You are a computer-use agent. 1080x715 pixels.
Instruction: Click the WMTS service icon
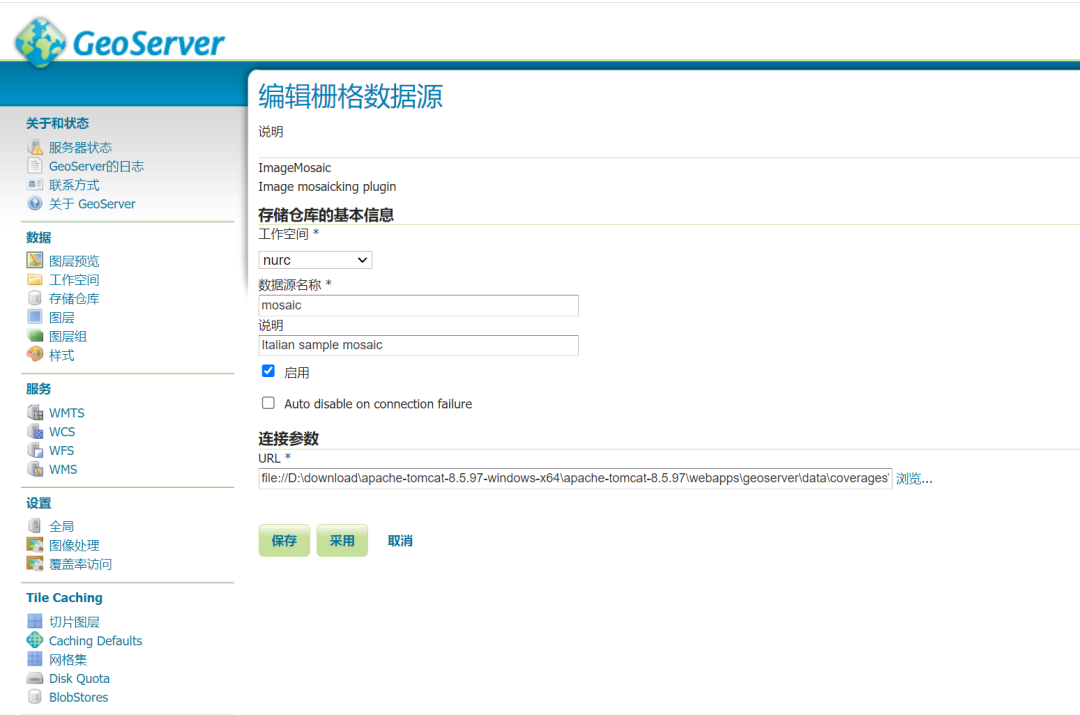click(x=35, y=412)
